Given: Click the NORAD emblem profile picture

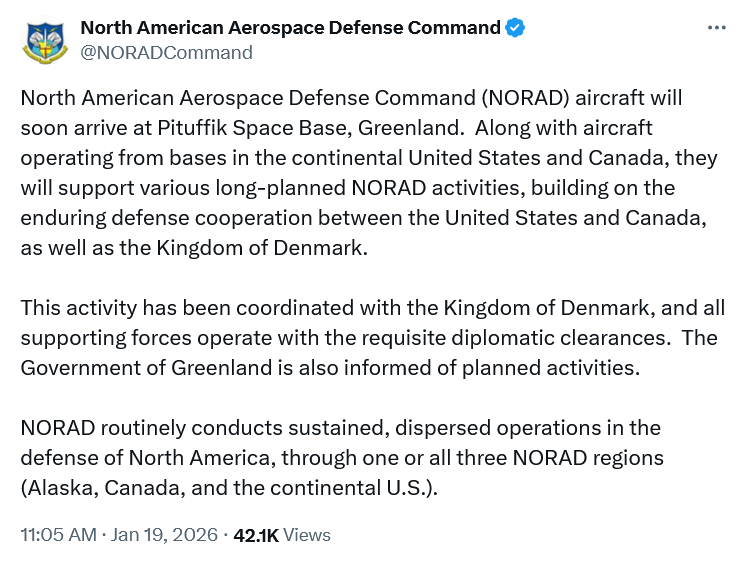Looking at the screenshot, I should click(45, 40).
